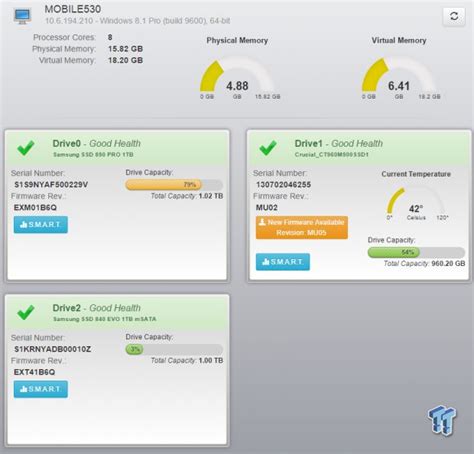
Task: Select the MOBILE530 host name
Action: point(73,9)
